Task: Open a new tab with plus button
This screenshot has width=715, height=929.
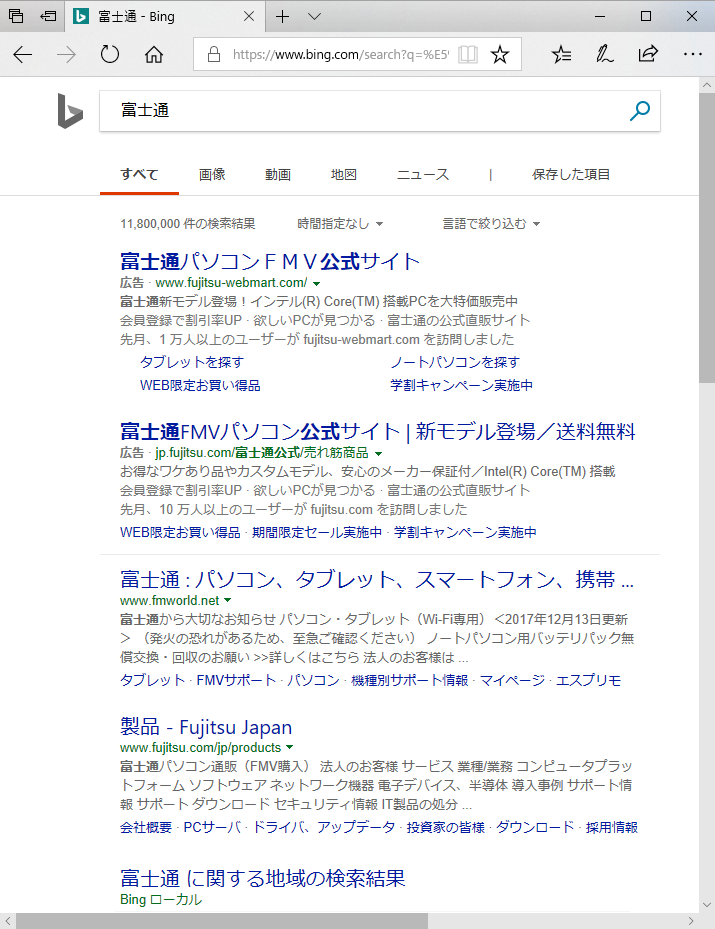Action: pyautogui.click(x=283, y=17)
